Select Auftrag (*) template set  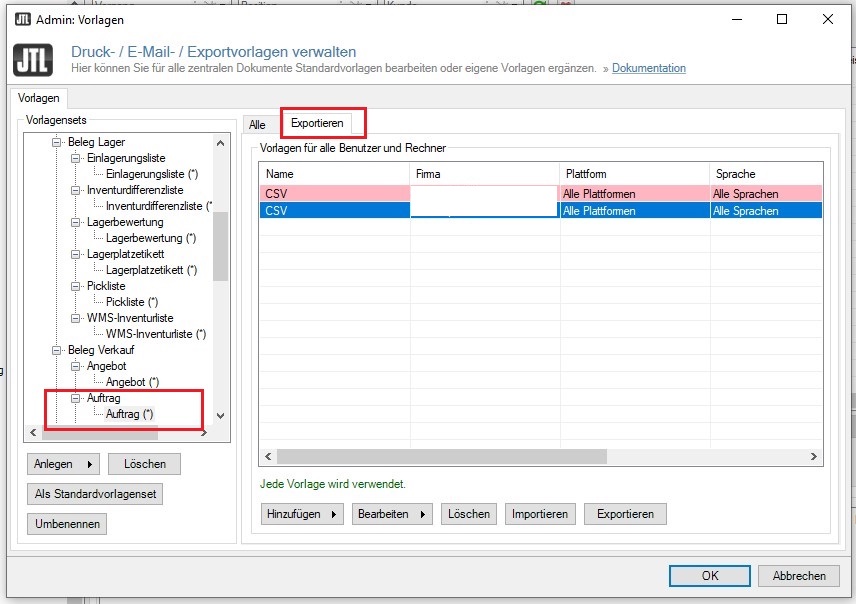(129, 414)
